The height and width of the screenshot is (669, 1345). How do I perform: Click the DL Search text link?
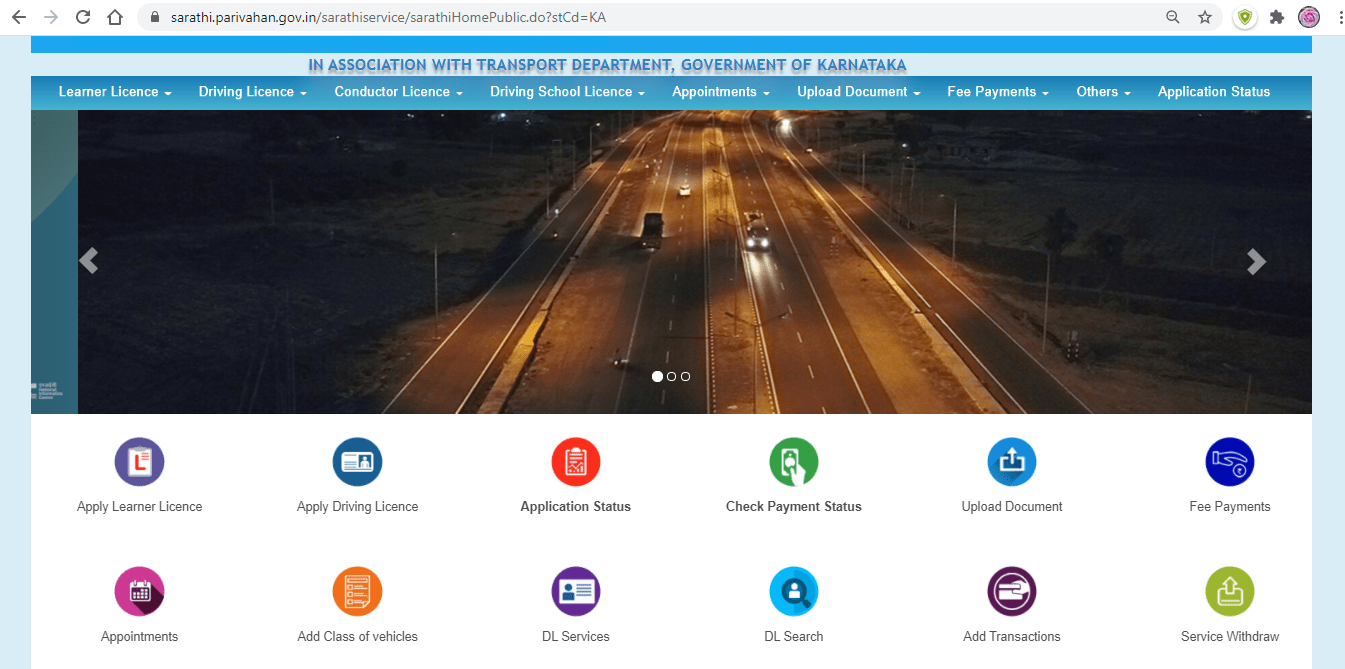click(x=794, y=636)
